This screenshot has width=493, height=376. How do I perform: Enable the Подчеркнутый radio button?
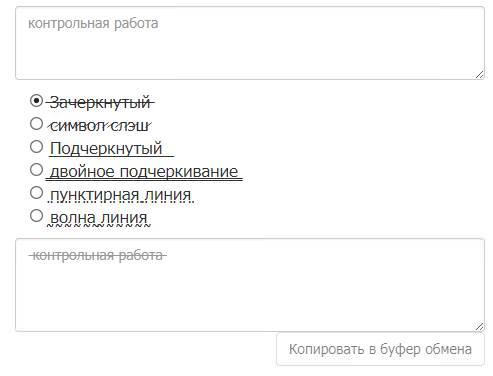click(x=36, y=147)
